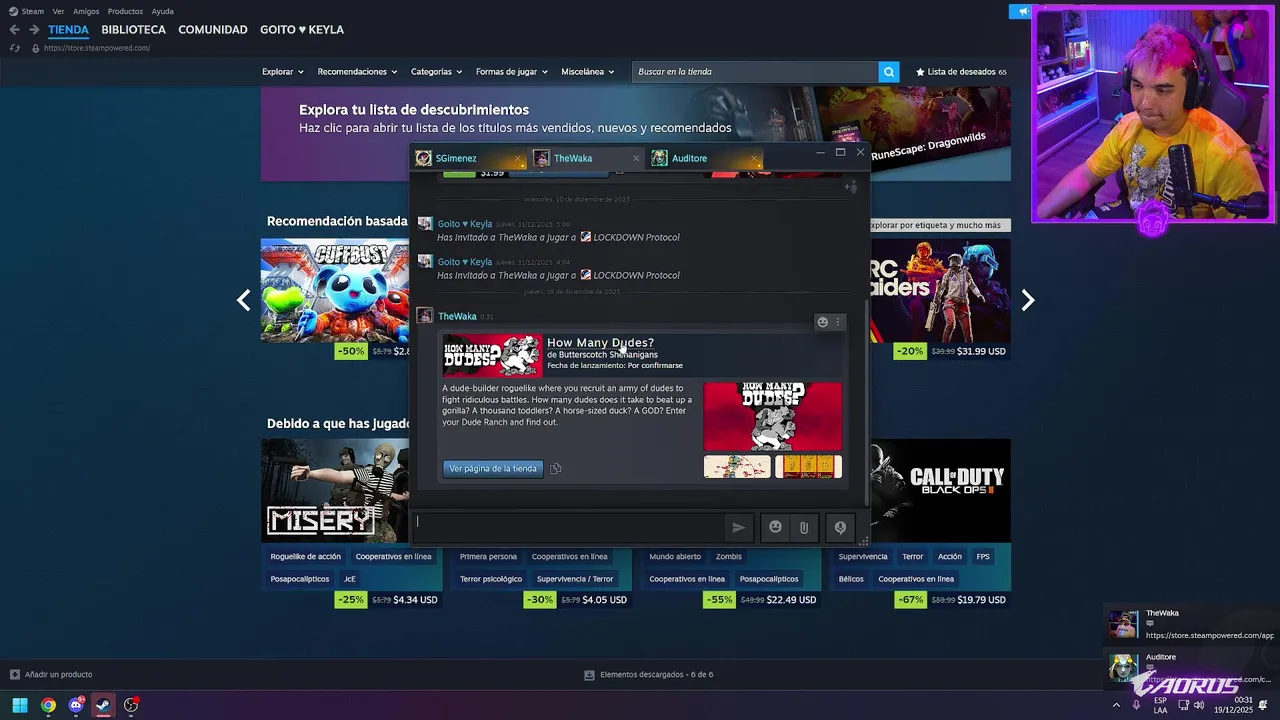Close the SGimenez chat tab

[x=517, y=158]
